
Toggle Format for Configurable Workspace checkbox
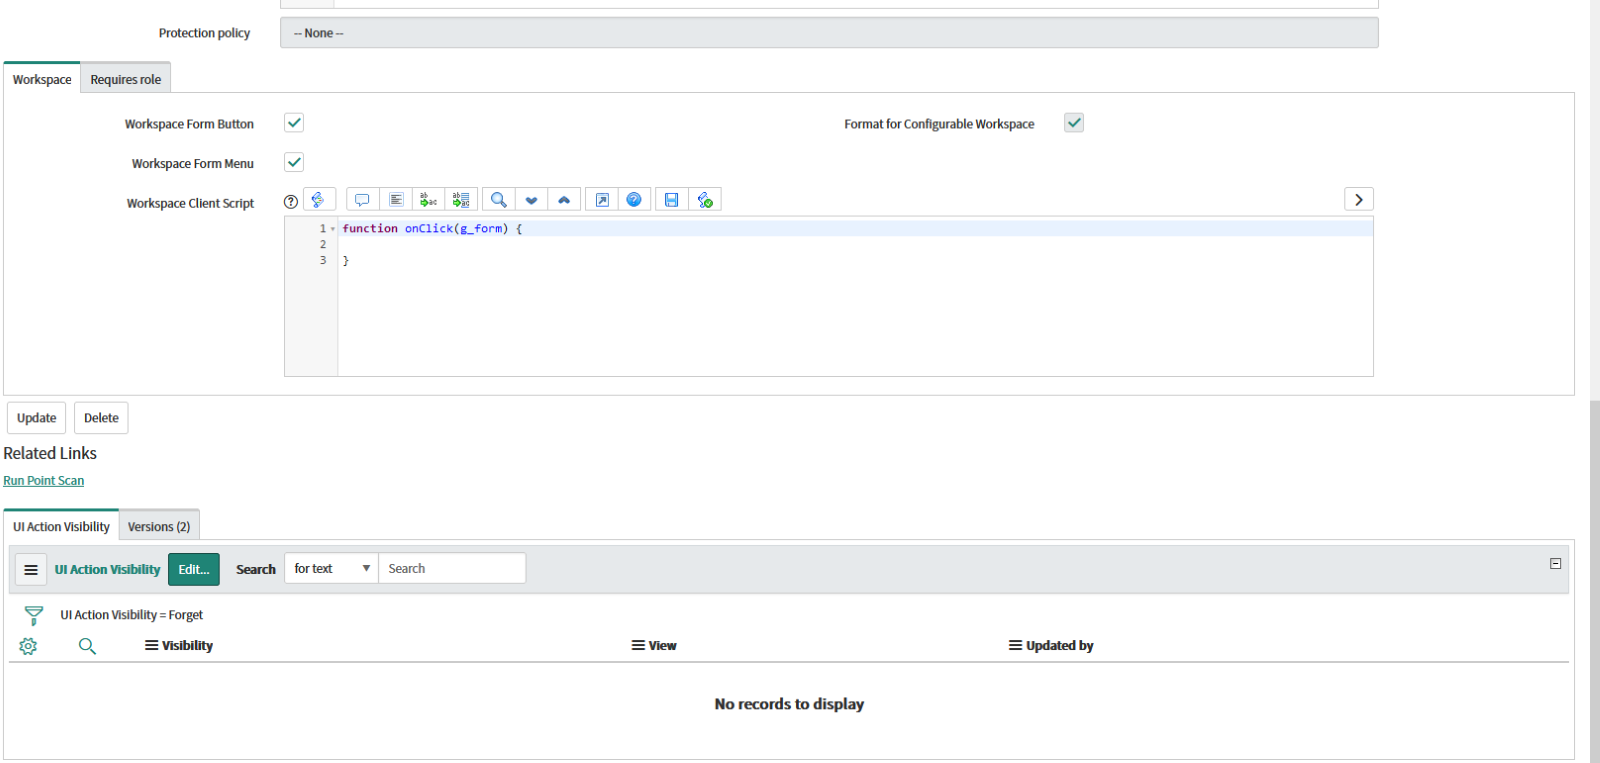tap(1074, 123)
